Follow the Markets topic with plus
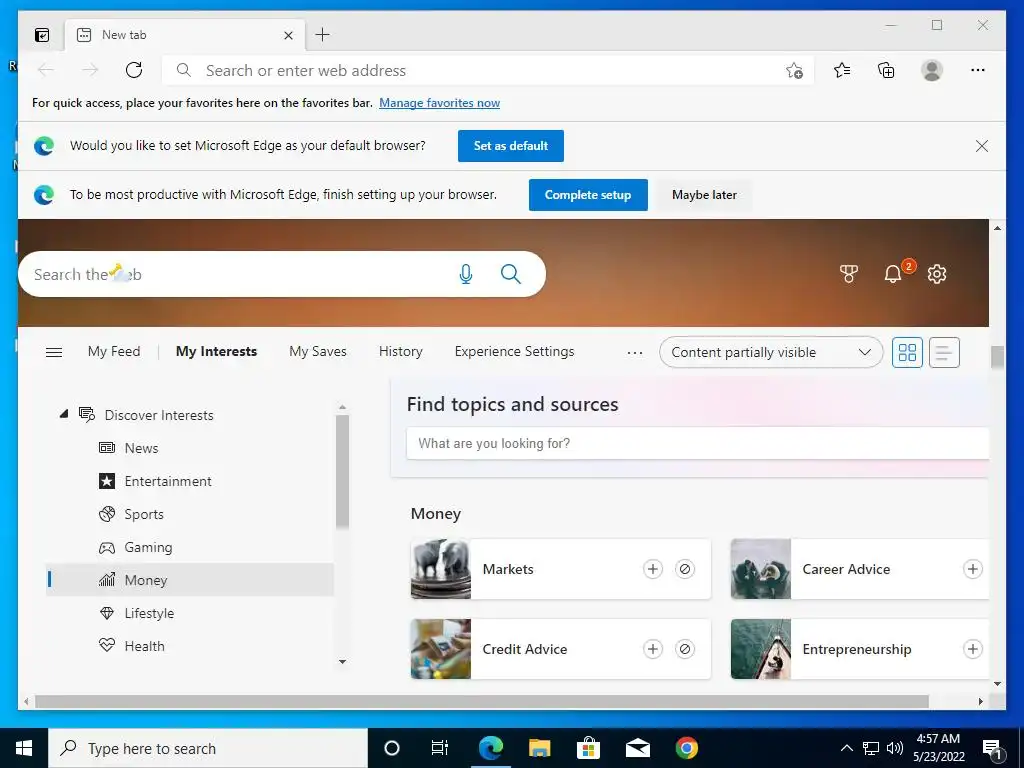 [x=652, y=569]
